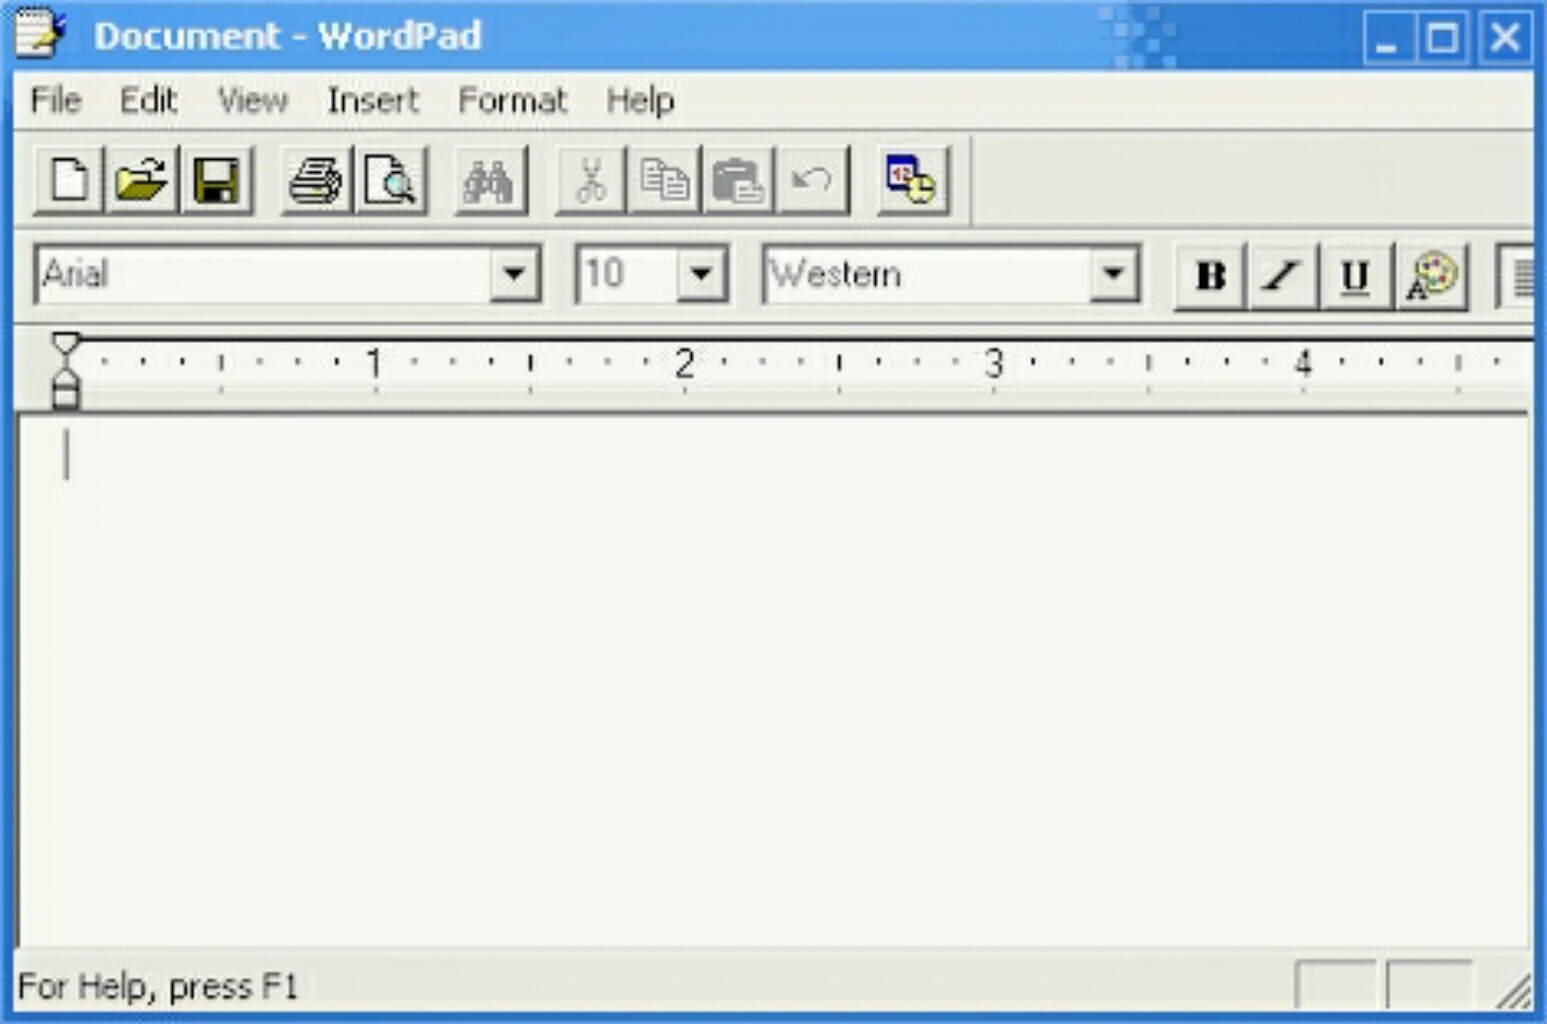Image resolution: width=1547 pixels, height=1024 pixels.
Task: Open Print Preview
Action: tap(390, 180)
